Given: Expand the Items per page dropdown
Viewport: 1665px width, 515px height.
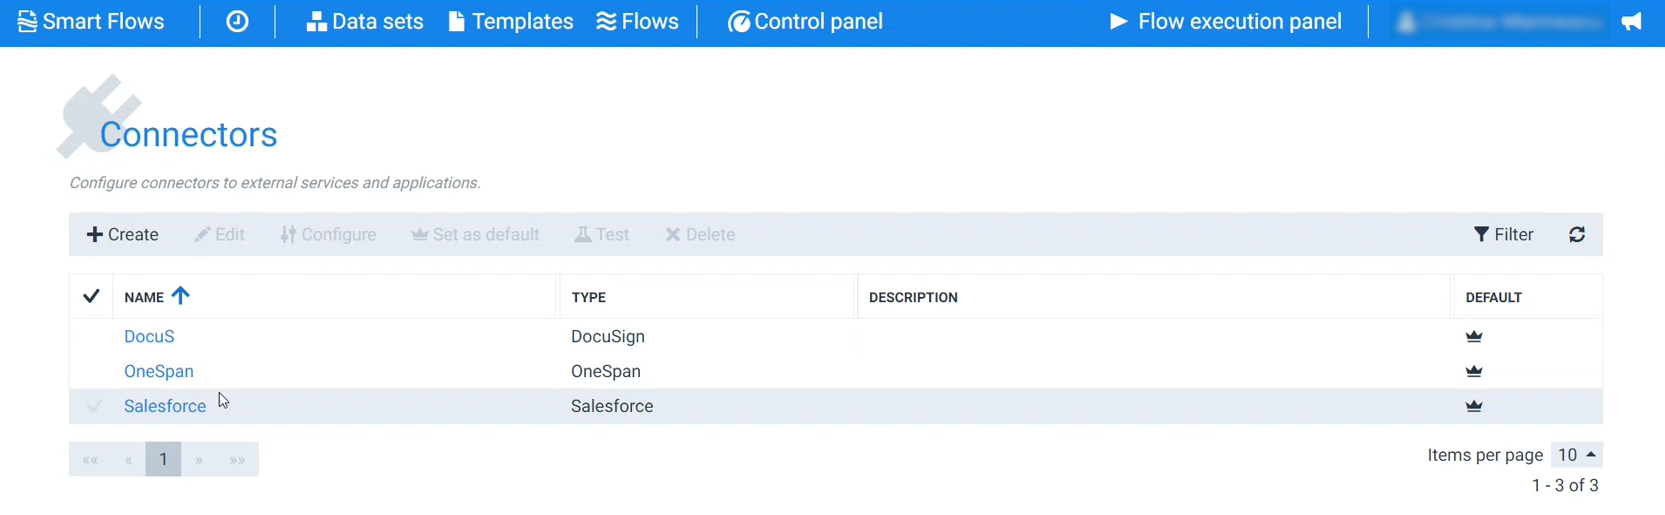Looking at the screenshot, I should pyautogui.click(x=1577, y=455).
